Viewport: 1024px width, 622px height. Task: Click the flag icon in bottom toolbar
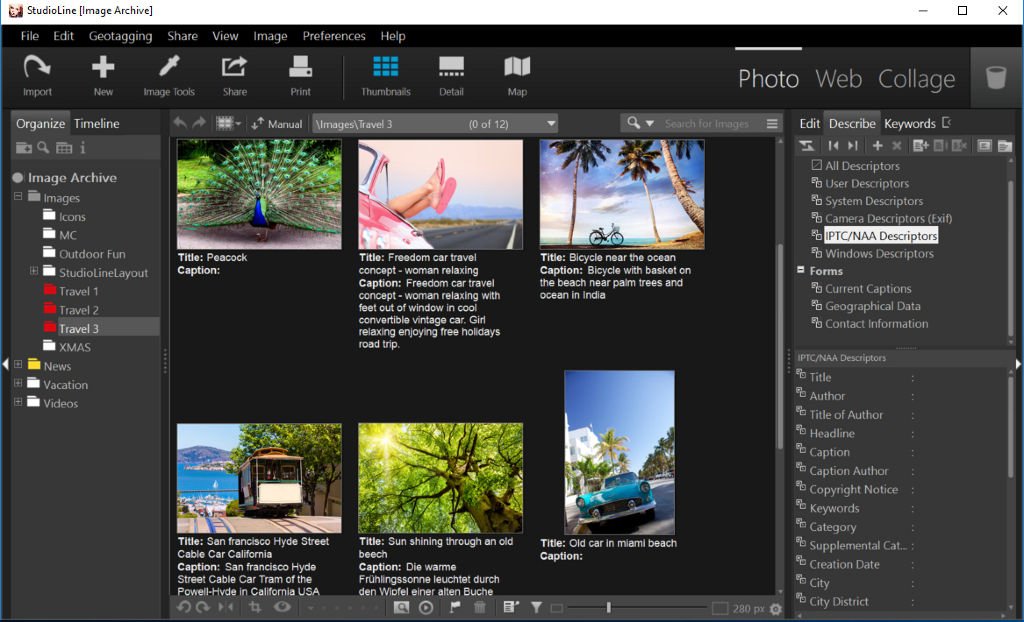[455, 608]
